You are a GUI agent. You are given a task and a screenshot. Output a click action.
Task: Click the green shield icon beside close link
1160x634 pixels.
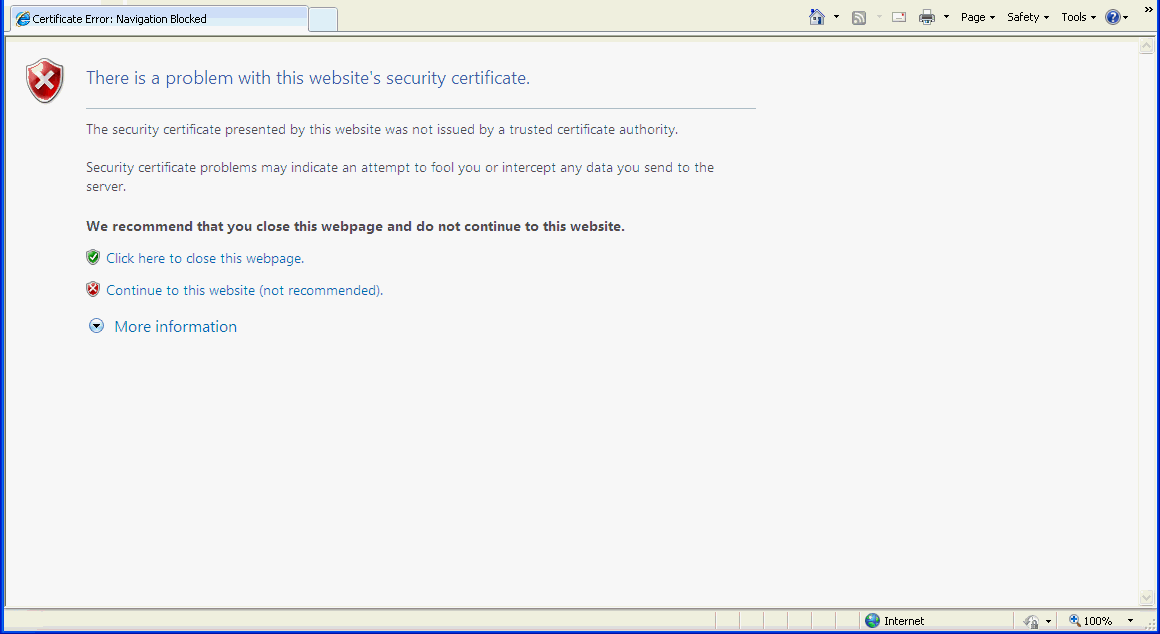[x=92, y=257]
